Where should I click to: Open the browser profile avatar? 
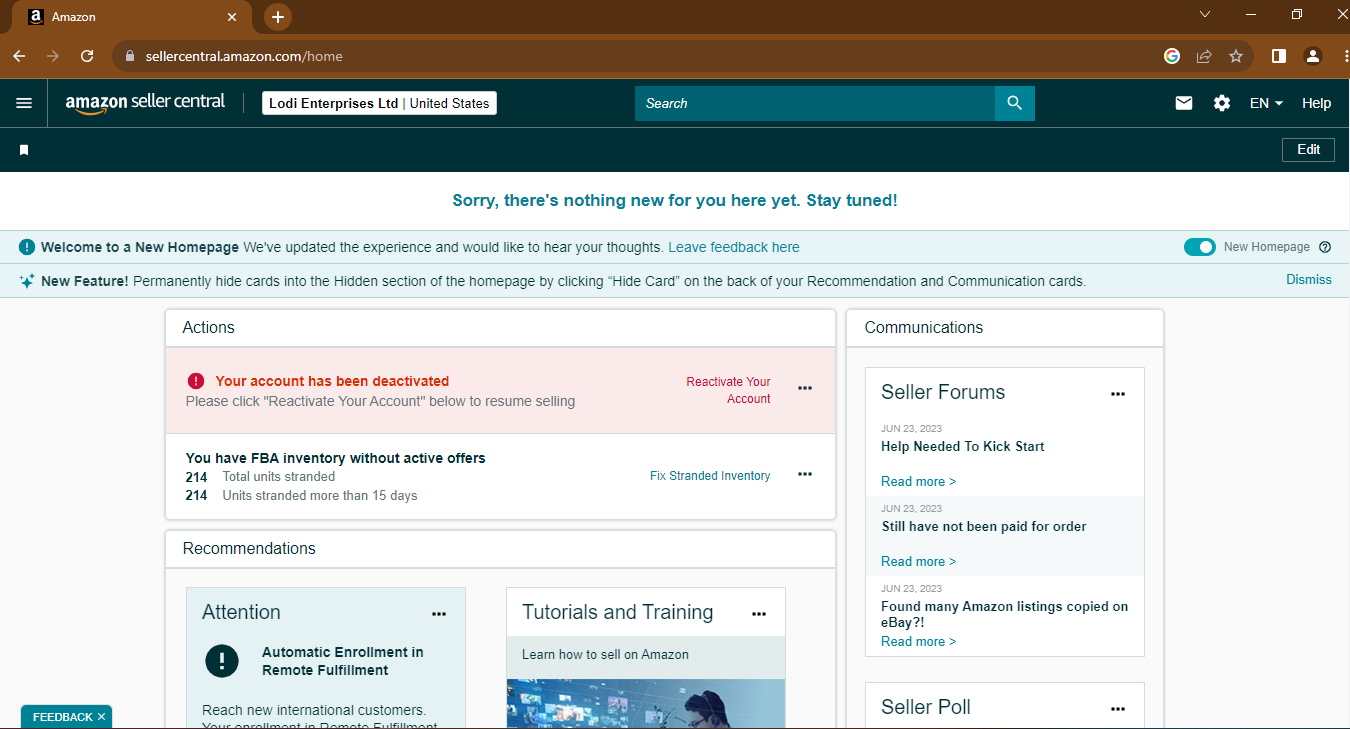[1313, 56]
